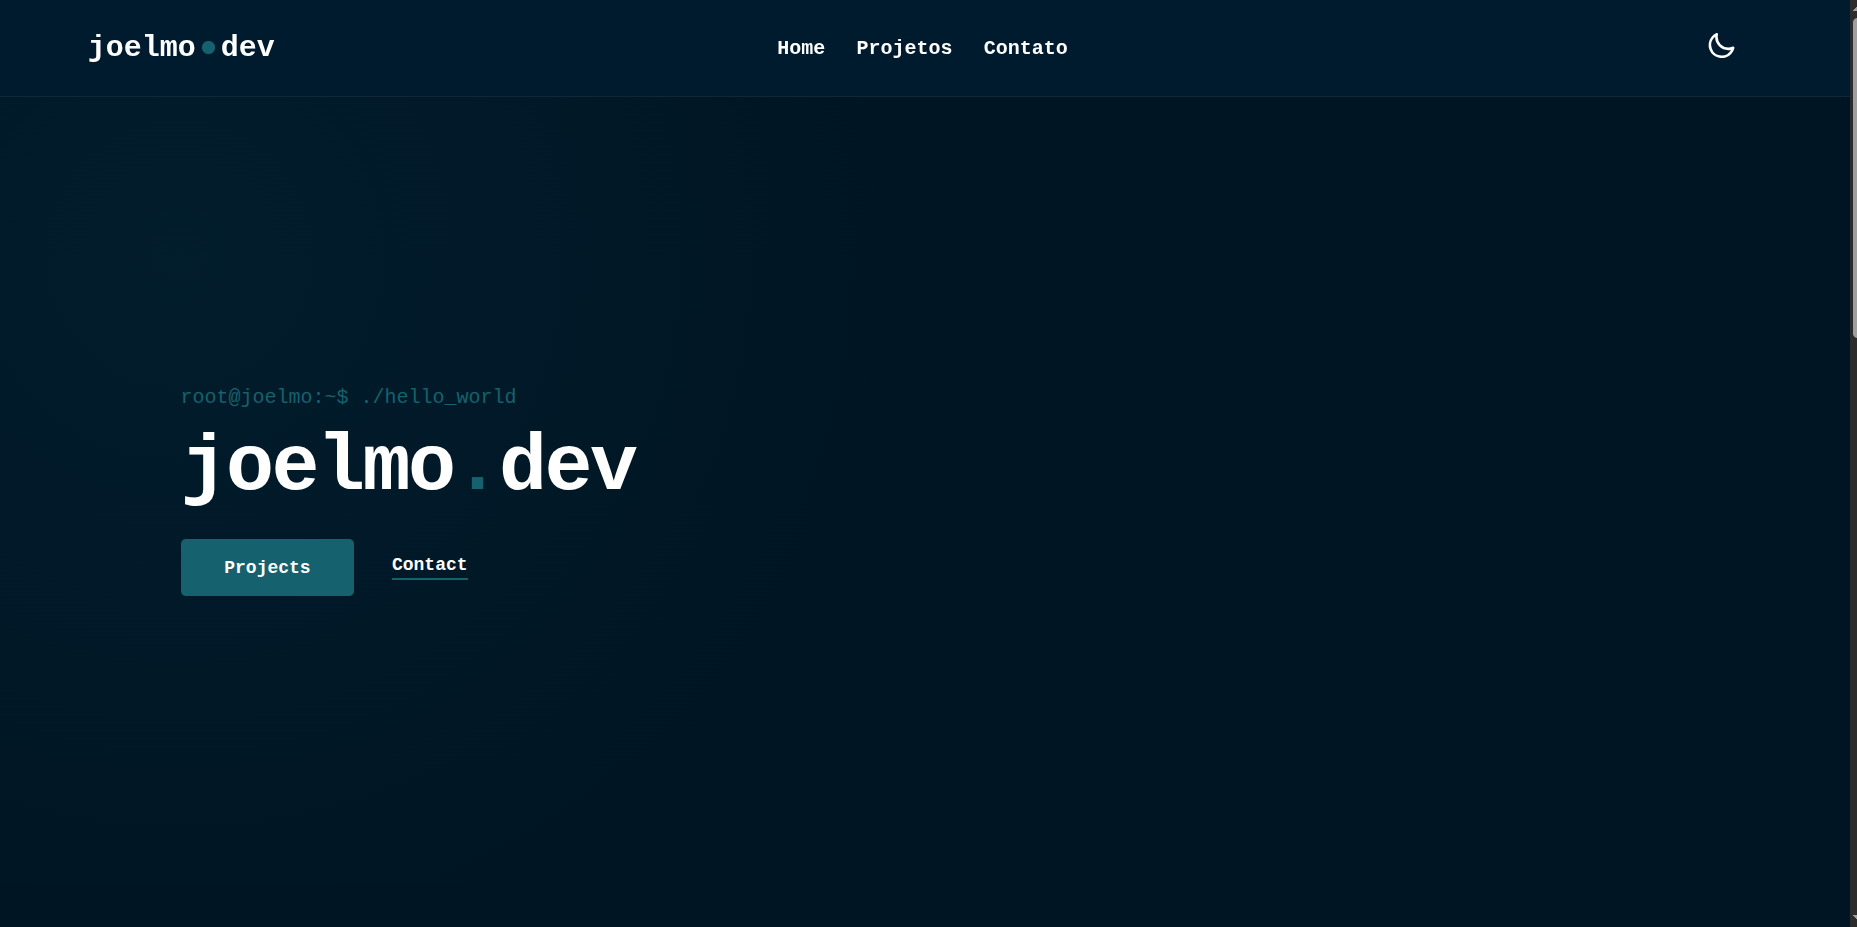Click the teal underline beneath Contact
The image size is (1857, 927).
[x=429, y=578]
